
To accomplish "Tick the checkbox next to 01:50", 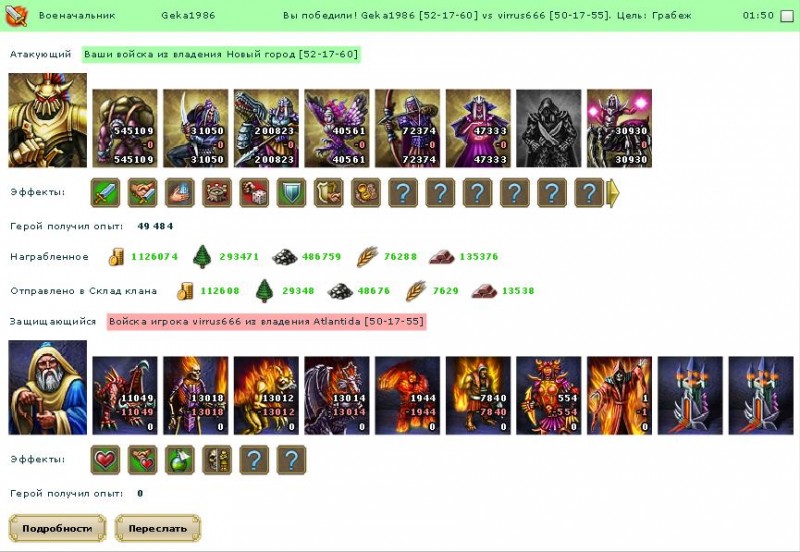I will [x=787, y=16].
